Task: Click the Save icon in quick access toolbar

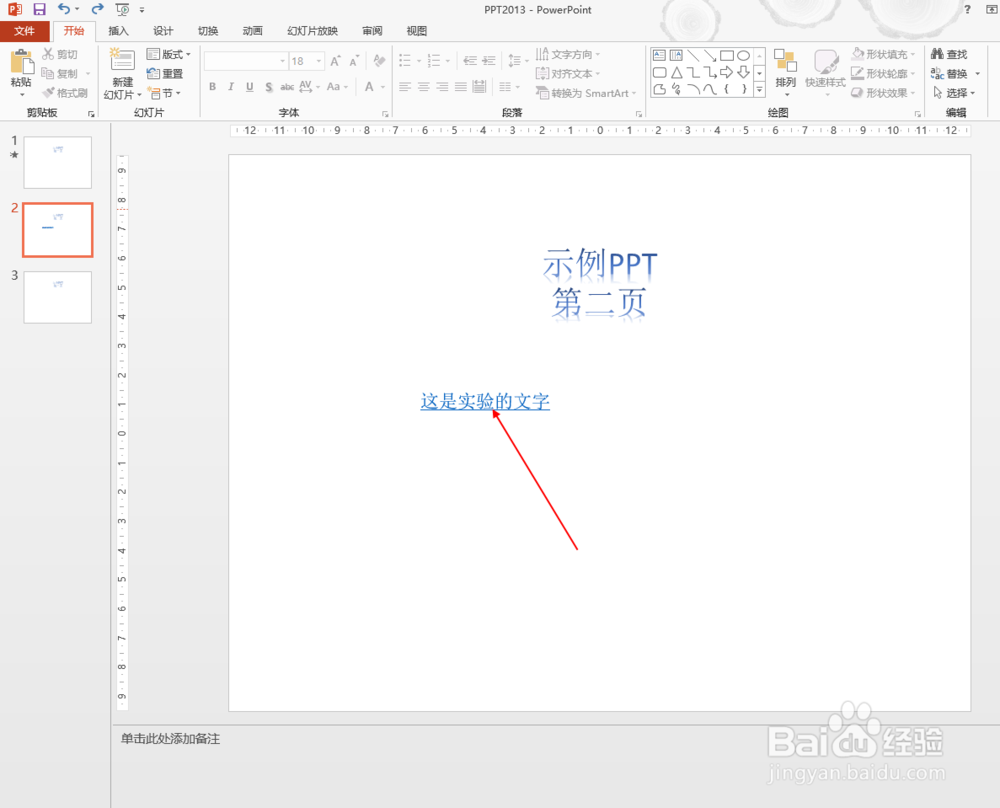Action: tap(40, 10)
